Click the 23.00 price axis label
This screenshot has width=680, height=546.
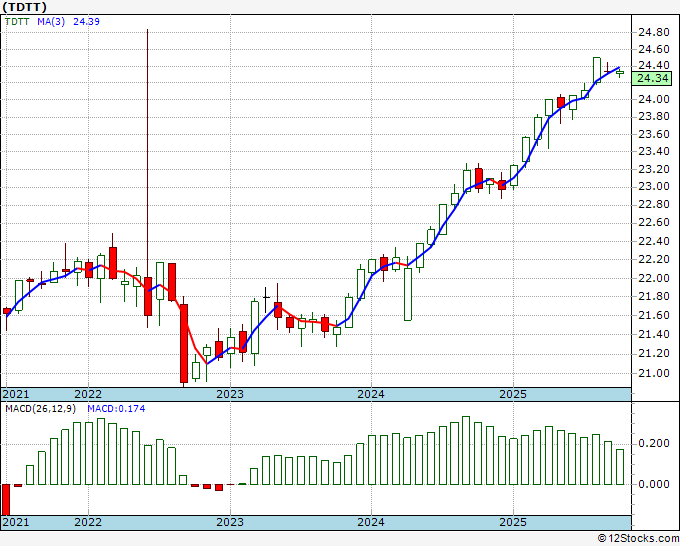click(654, 186)
